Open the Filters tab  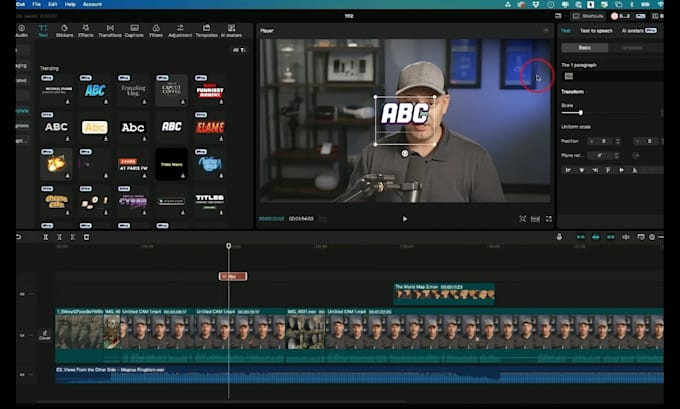coord(156,31)
